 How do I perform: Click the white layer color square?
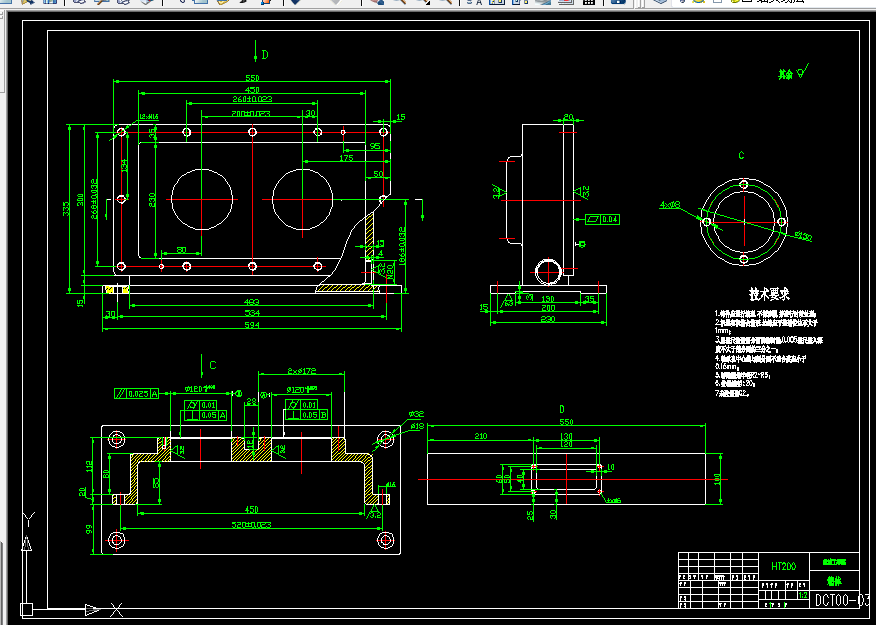pos(744,2)
